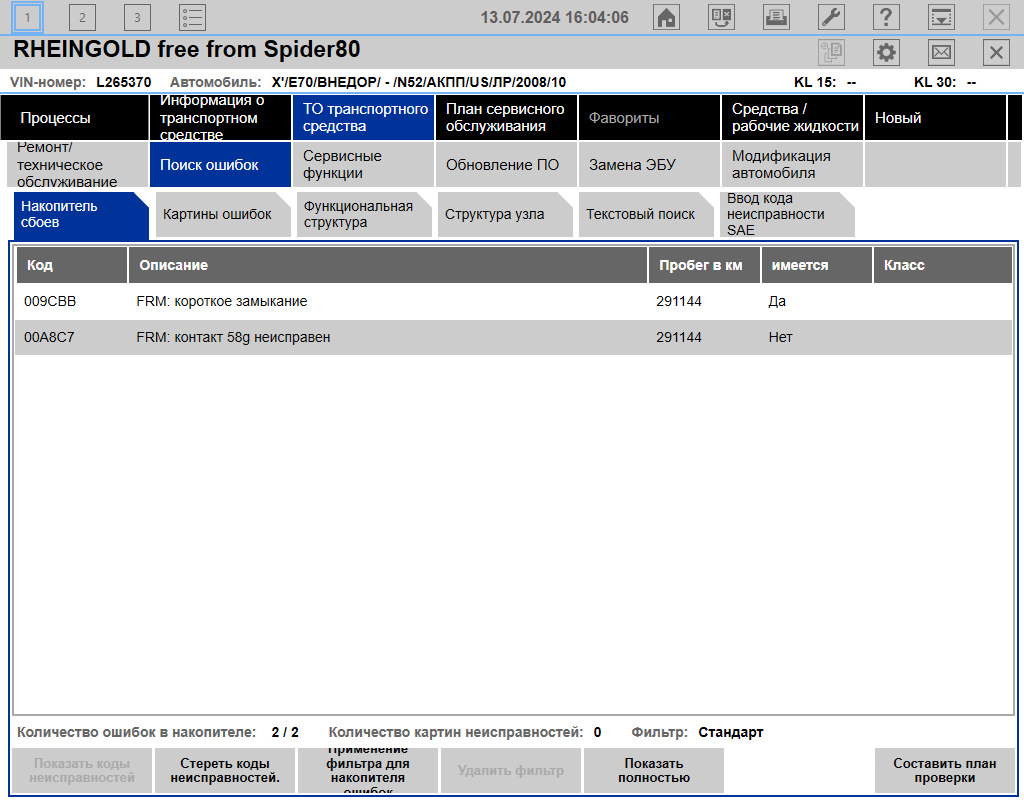Open the wrench settings icon
This screenshot has width=1024, height=800.
831,17
